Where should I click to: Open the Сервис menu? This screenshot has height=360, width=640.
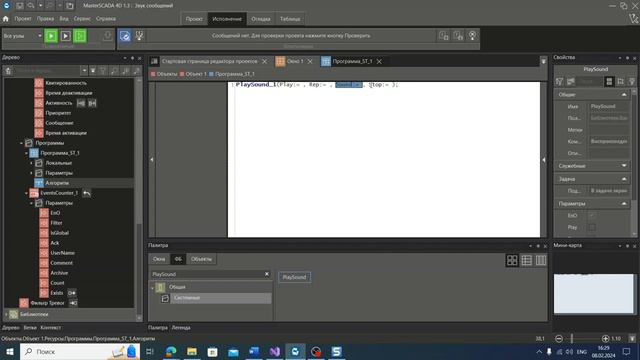pyautogui.click(x=82, y=19)
